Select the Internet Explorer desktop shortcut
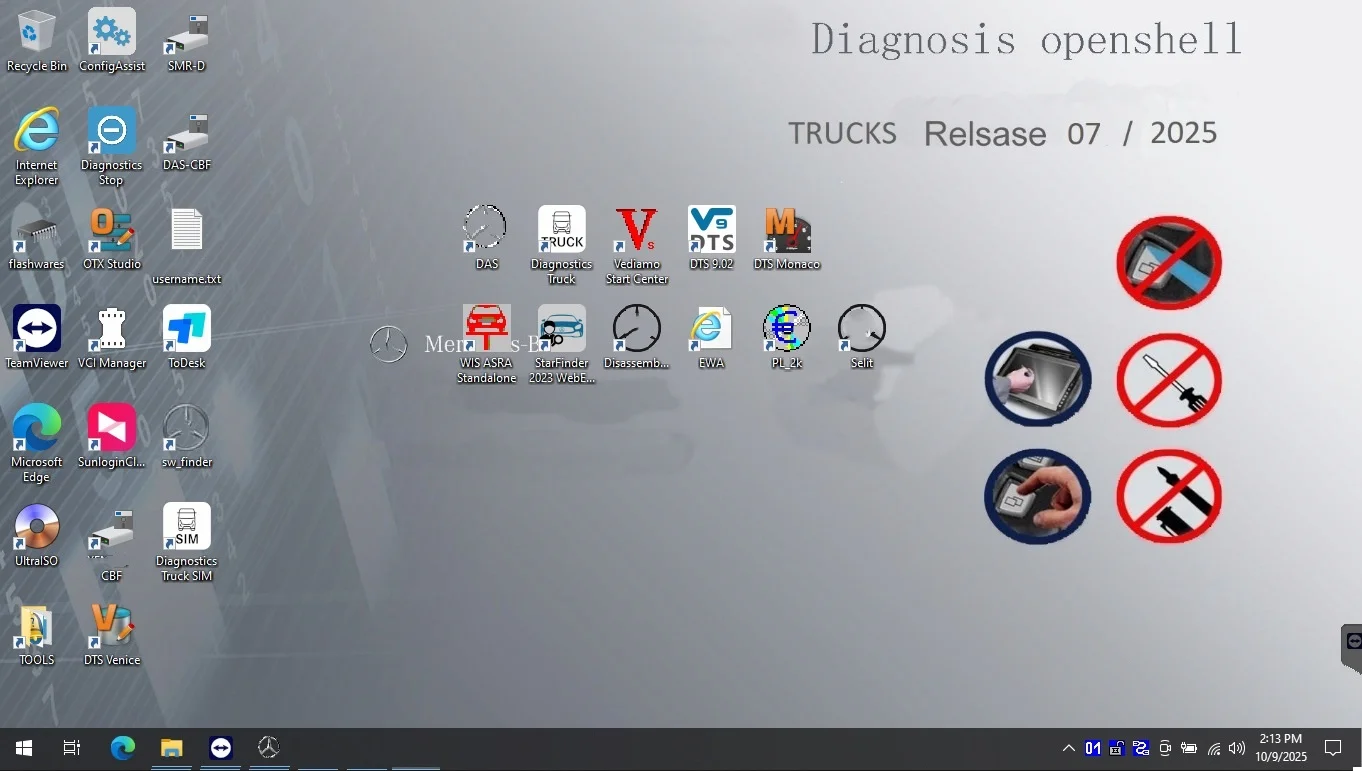The height and width of the screenshot is (771, 1362). tap(37, 147)
